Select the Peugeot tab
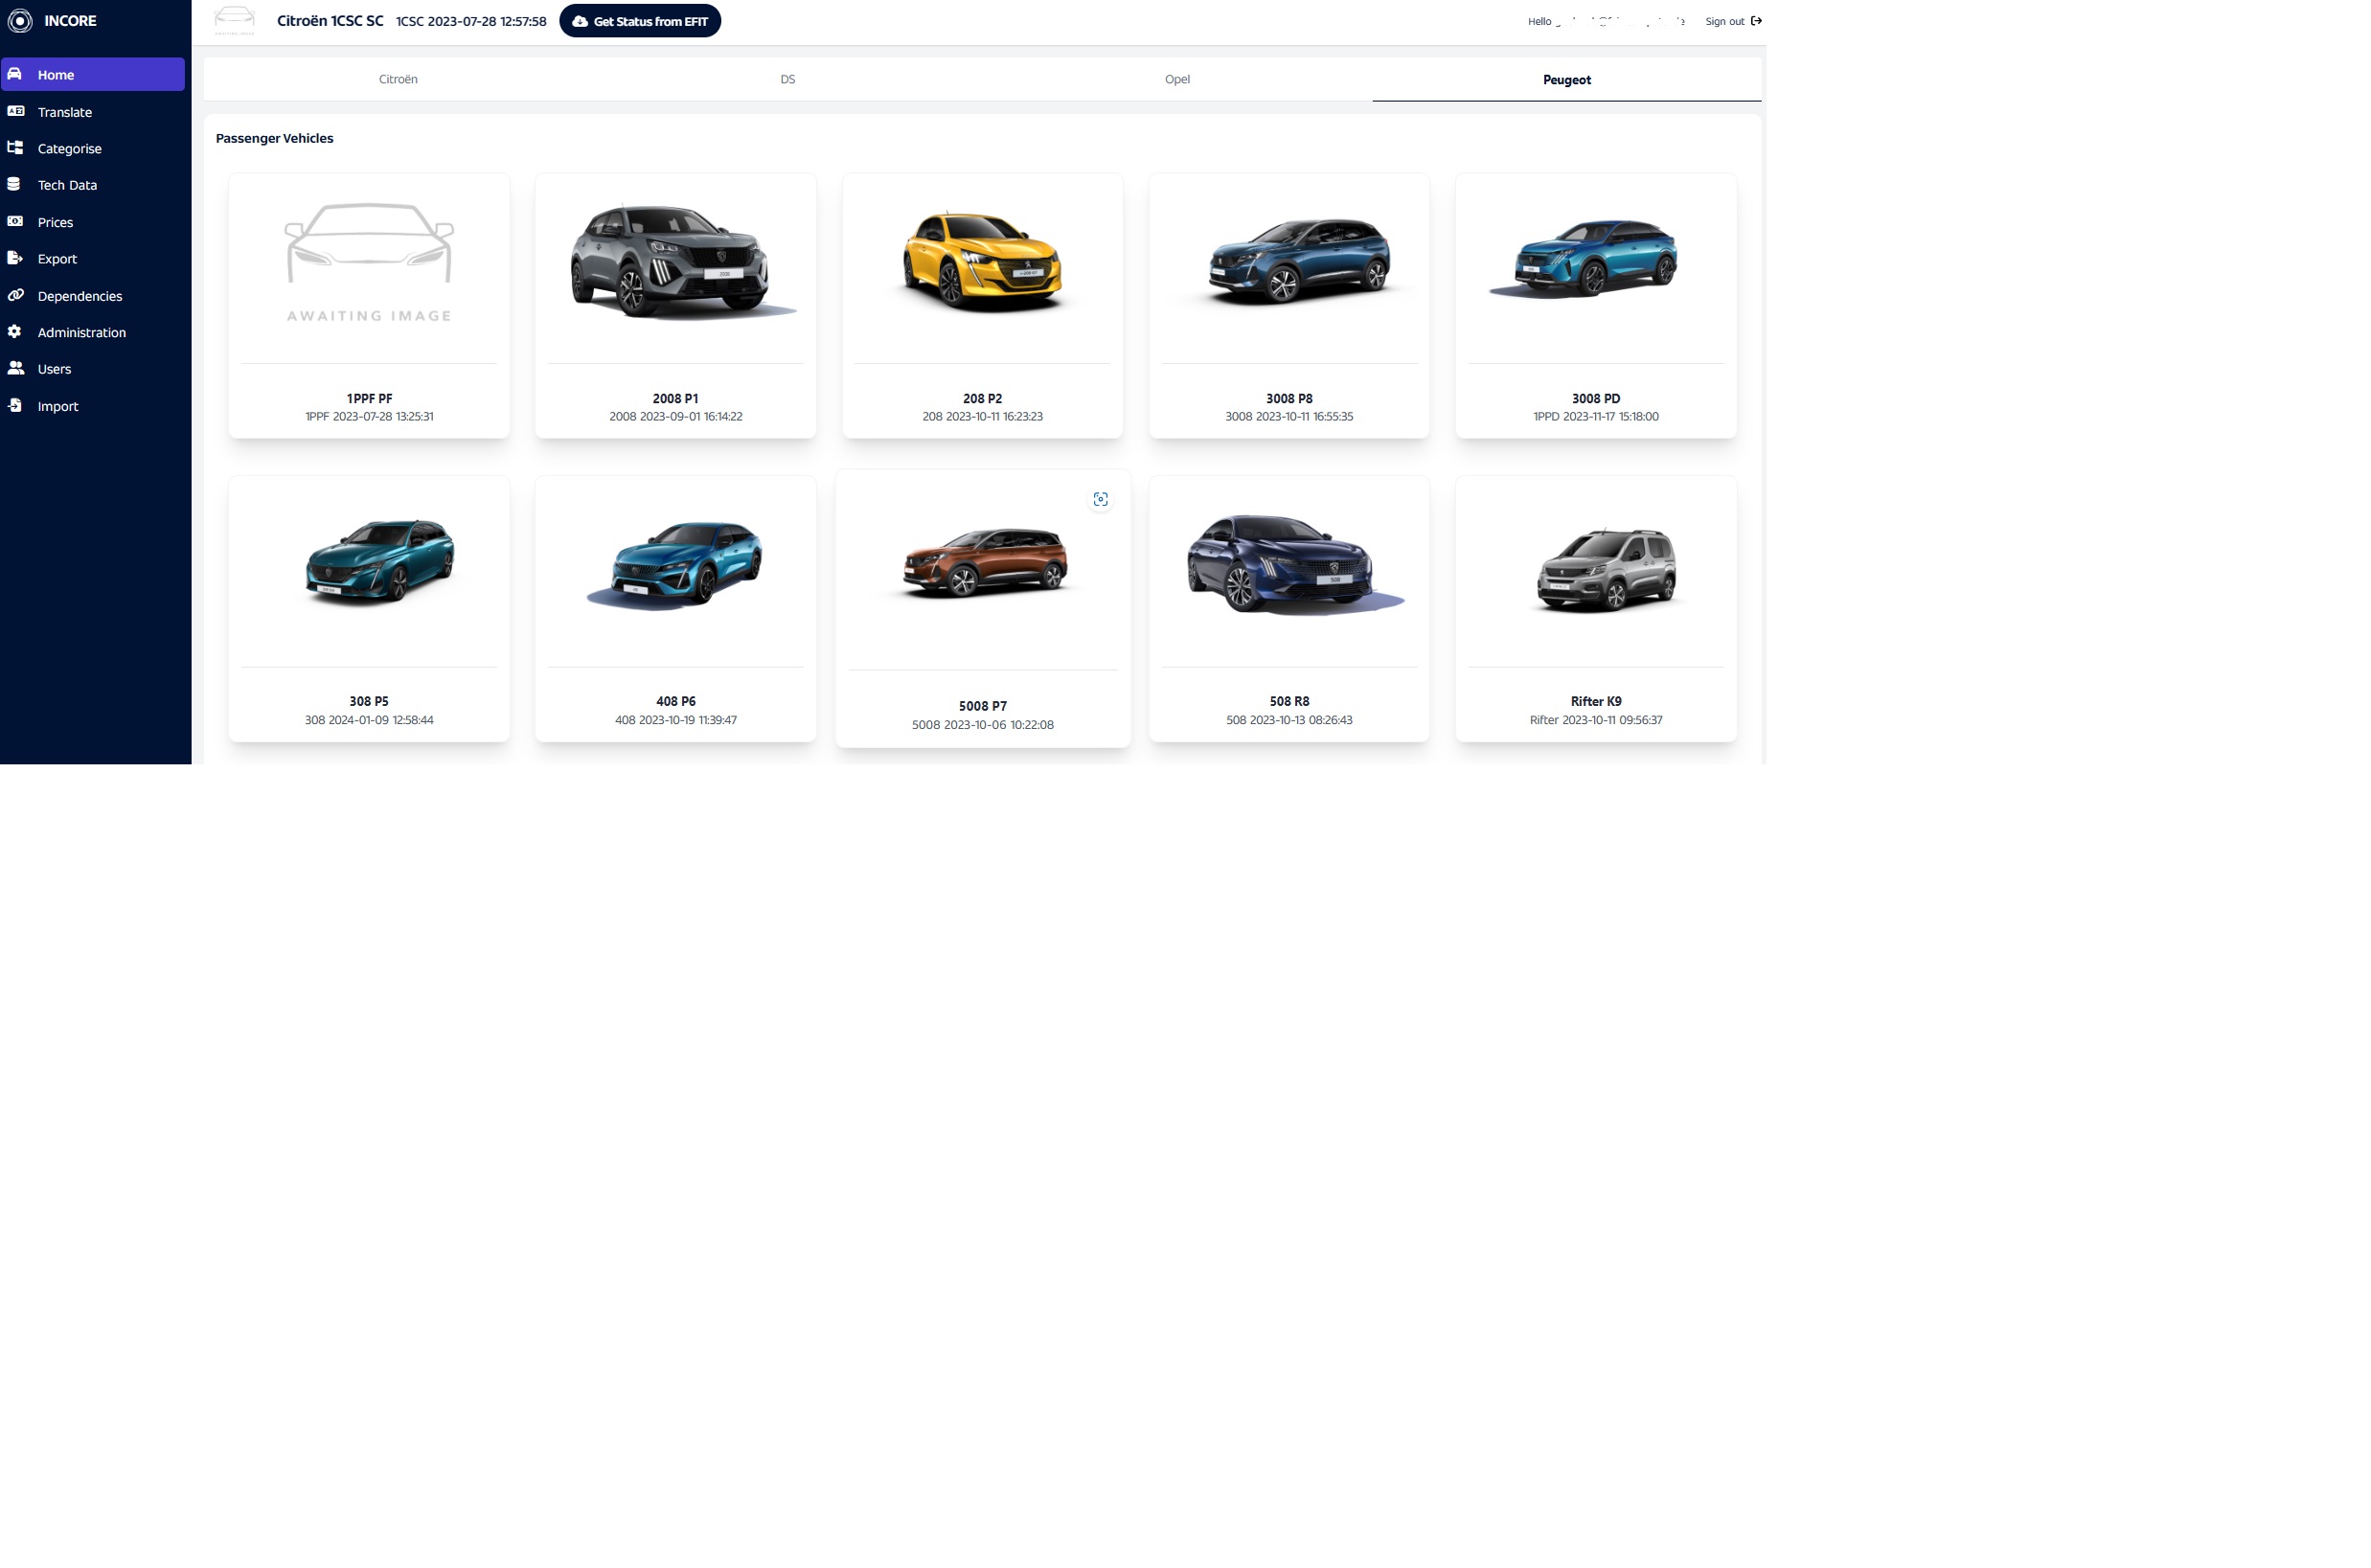Image resolution: width=2371 pixels, height=1568 pixels. (x=1567, y=80)
